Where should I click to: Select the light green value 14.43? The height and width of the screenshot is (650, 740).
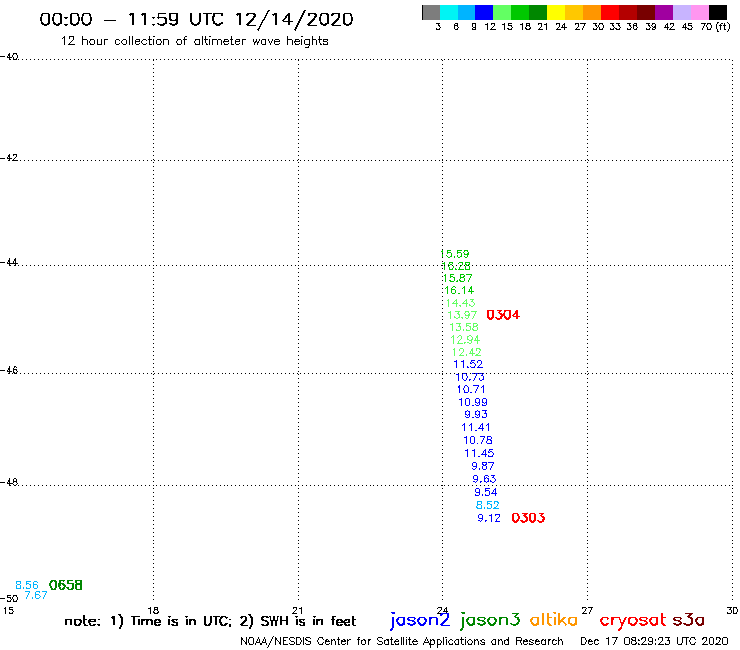pos(461,303)
